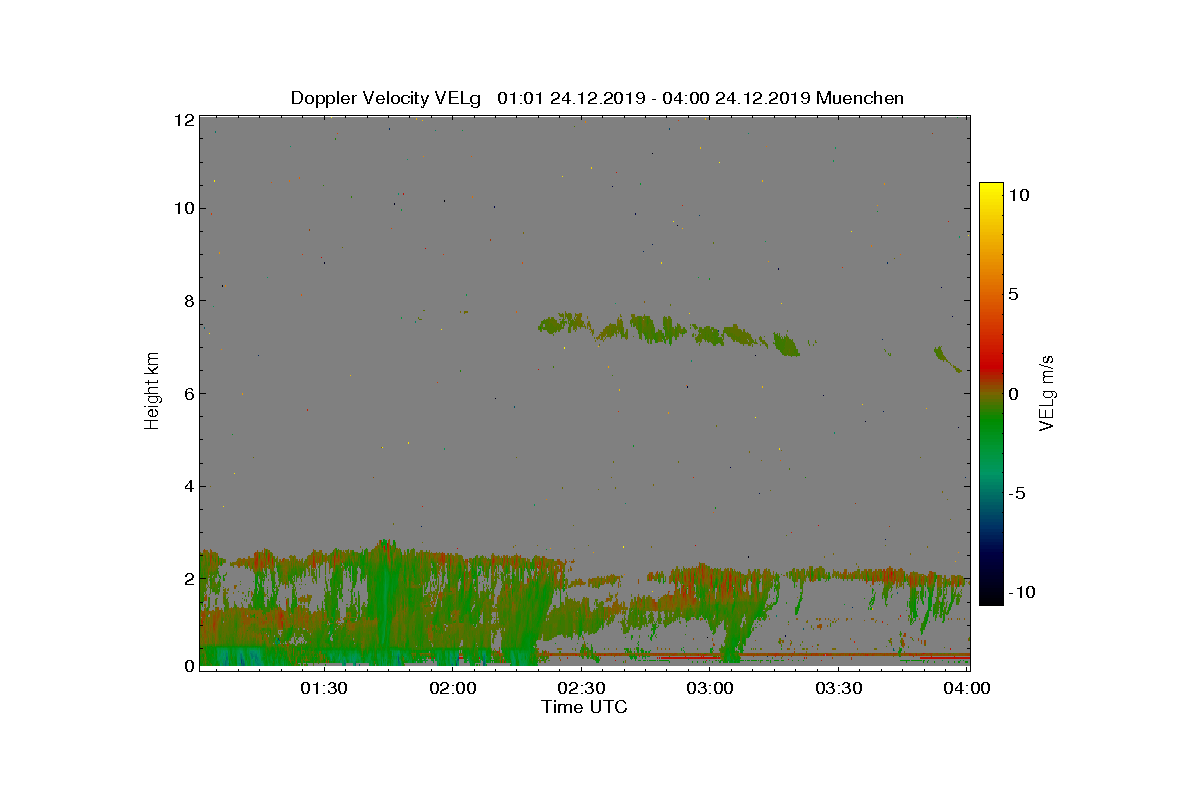The height and width of the screenshot is (800, 1200).
Task: Click the velocity color bar
Action: pyautogui.click(x=991, y=394)
